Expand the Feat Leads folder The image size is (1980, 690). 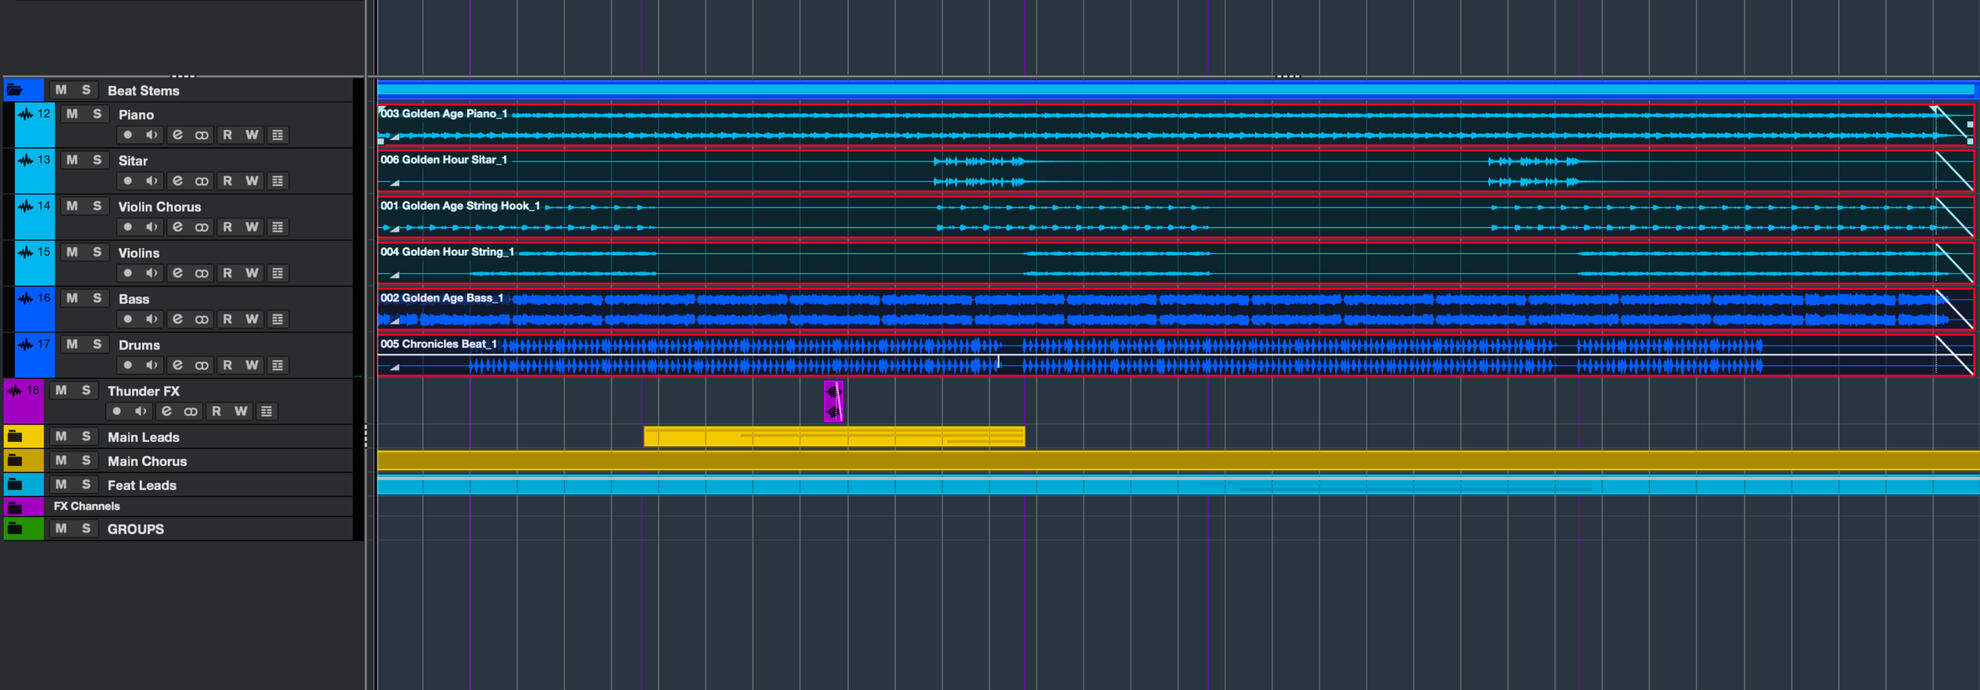click(15, 484)
